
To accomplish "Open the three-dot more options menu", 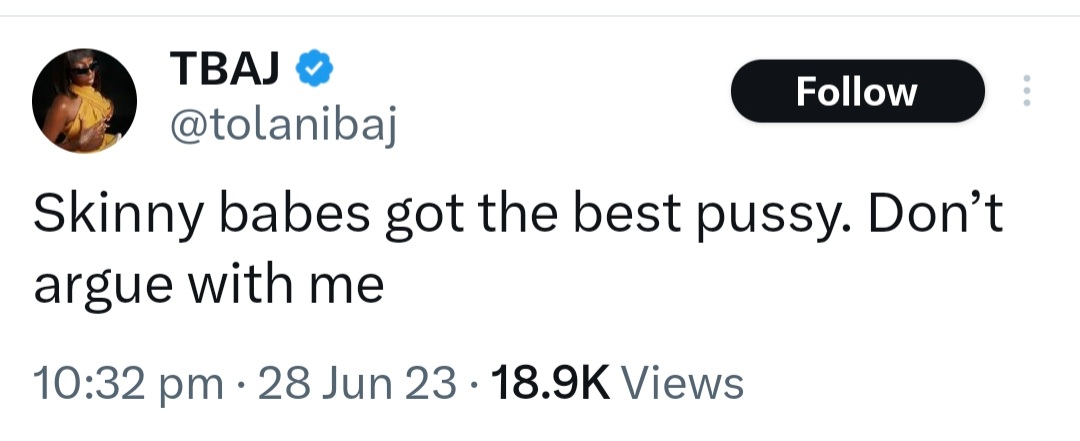I will [x=1024, y=91].
